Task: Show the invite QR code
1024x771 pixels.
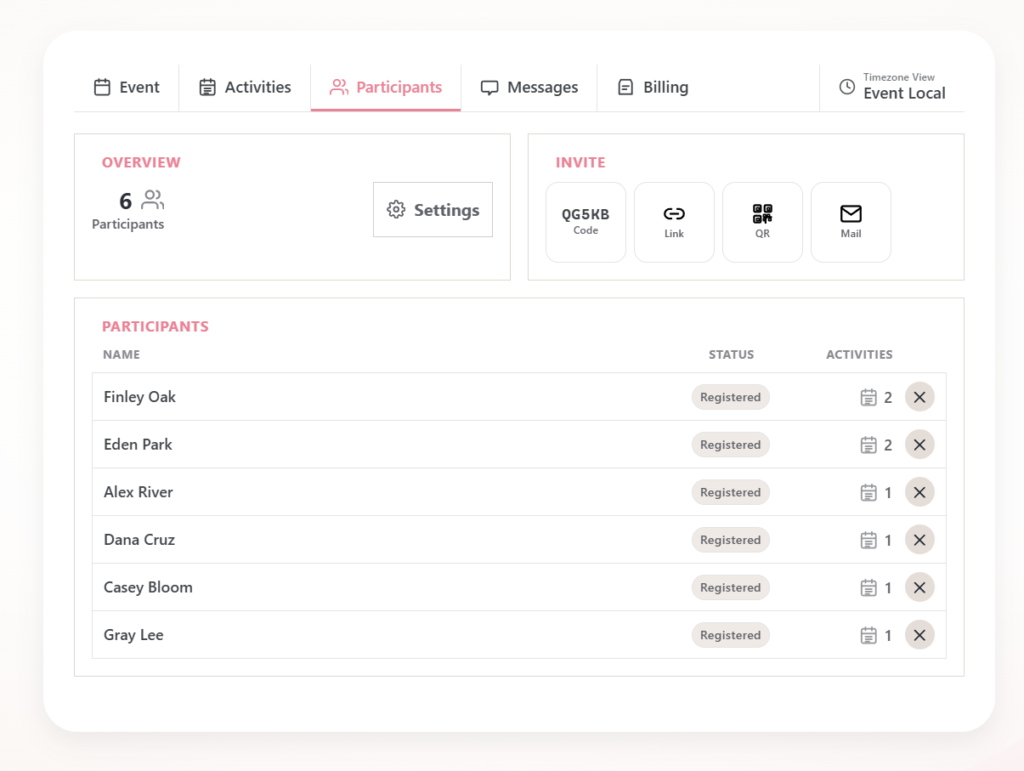Action: pos(762,222)
